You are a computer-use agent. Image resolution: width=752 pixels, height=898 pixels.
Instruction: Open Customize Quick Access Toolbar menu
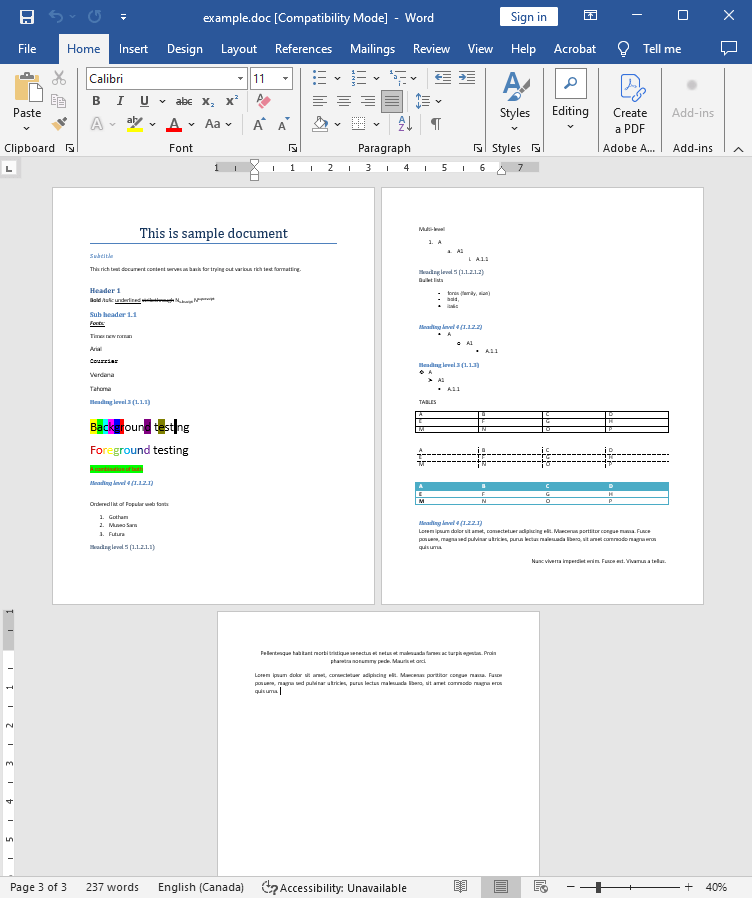pos(123,17)
